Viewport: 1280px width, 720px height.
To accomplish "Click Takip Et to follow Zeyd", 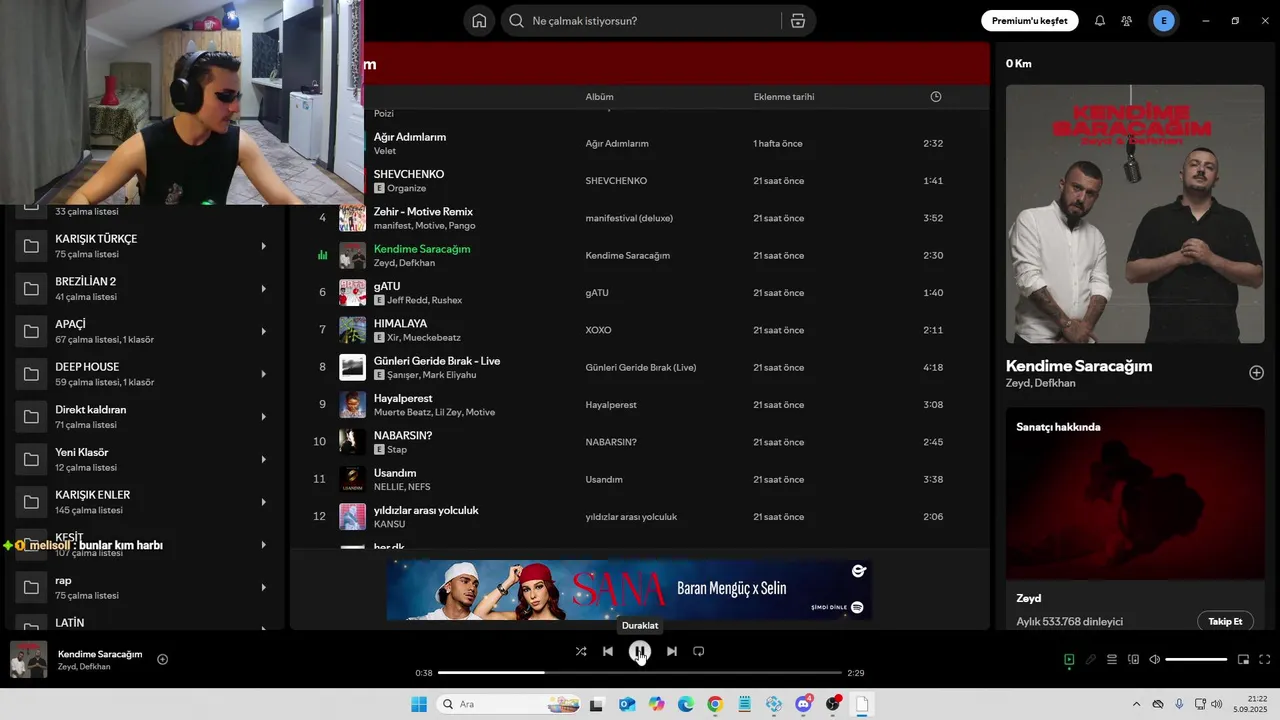I will [x=1225, y=621].
